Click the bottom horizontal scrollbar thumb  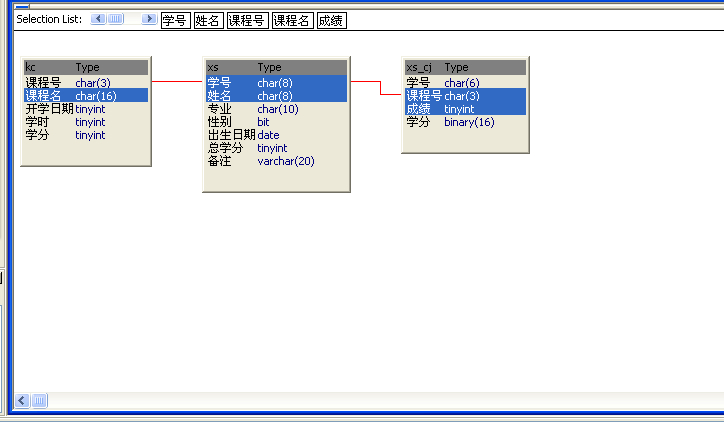coord(40,400)
